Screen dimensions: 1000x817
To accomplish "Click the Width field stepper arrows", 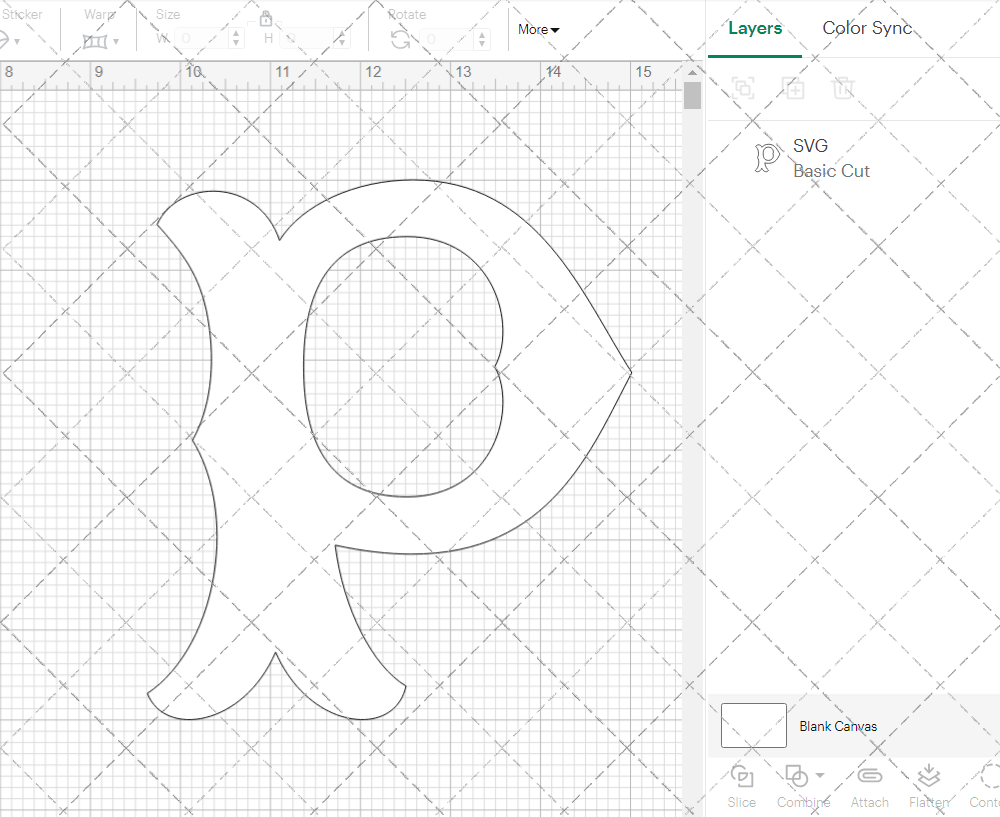I will coord(236,38).
